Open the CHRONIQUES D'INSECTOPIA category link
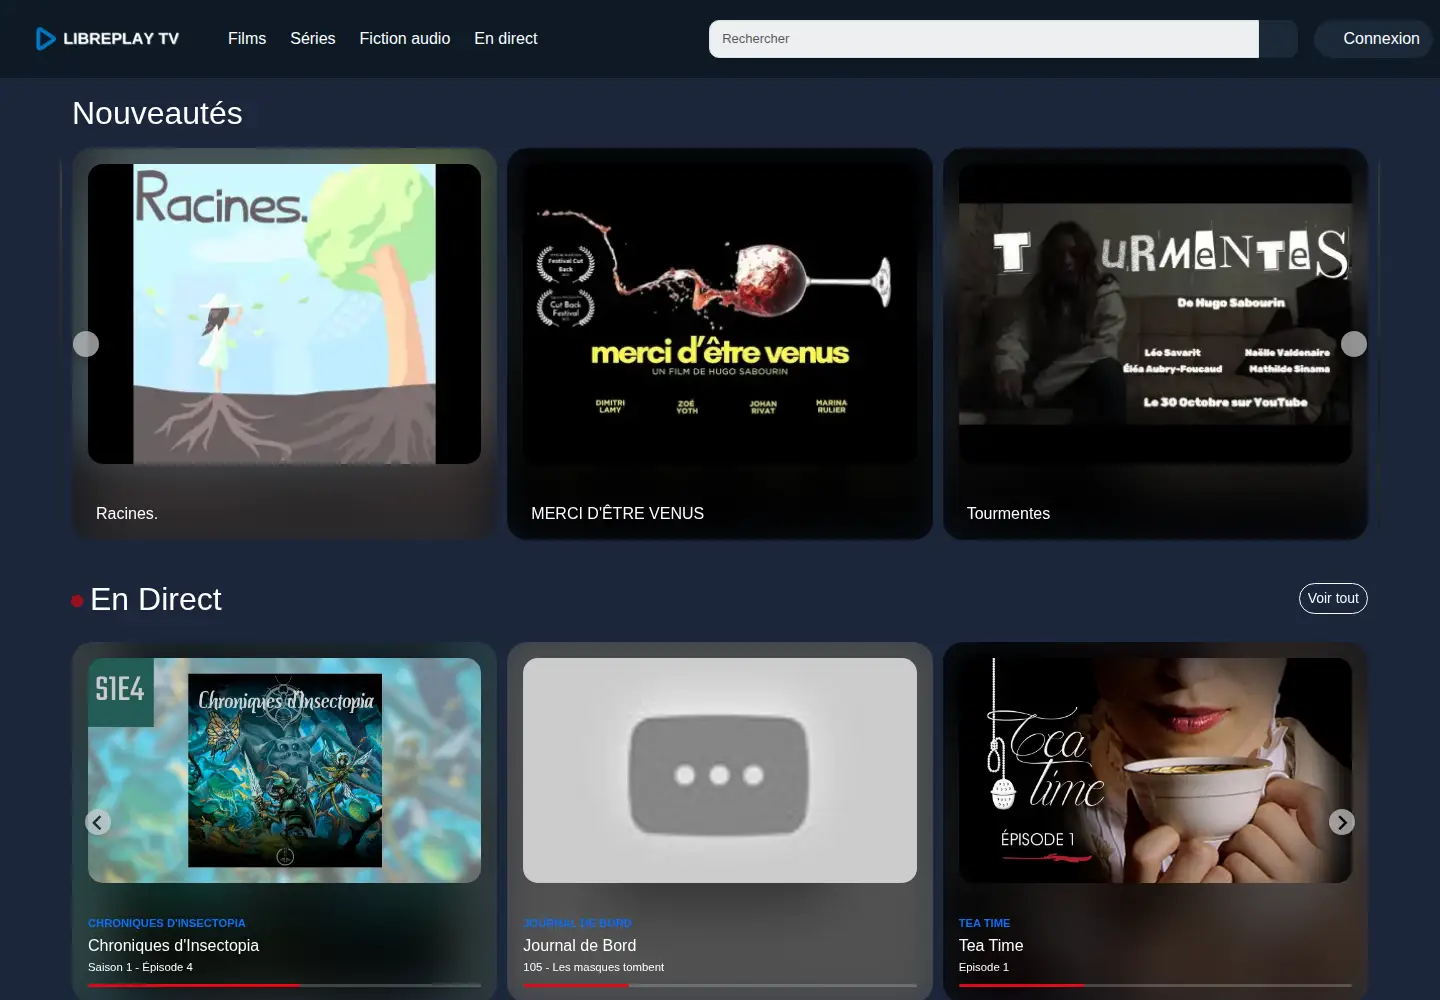The height and width of the screenshot is (1000, 1440). coord(167,923)
